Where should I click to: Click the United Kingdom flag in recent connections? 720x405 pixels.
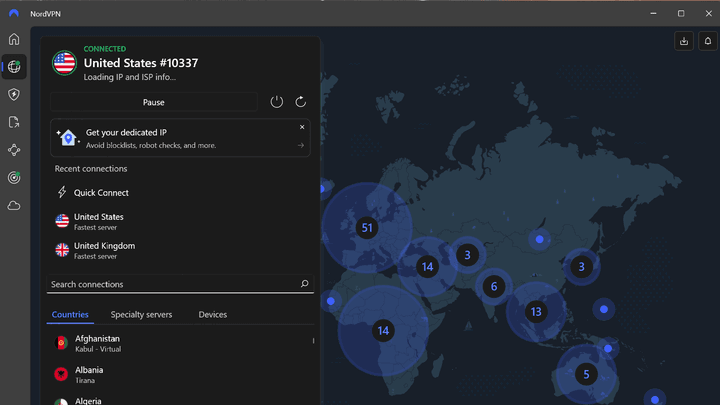click(62, 250)
